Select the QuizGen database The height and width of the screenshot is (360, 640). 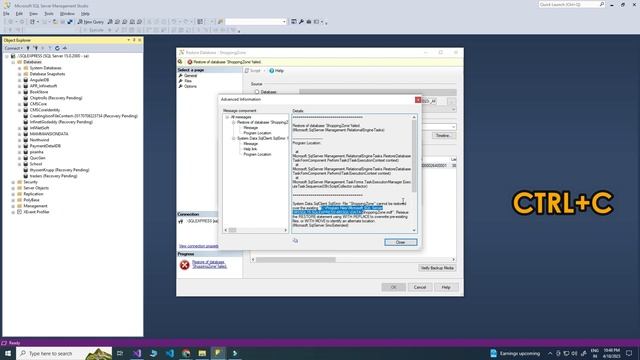pyautogui.click(x=37, y=158)
